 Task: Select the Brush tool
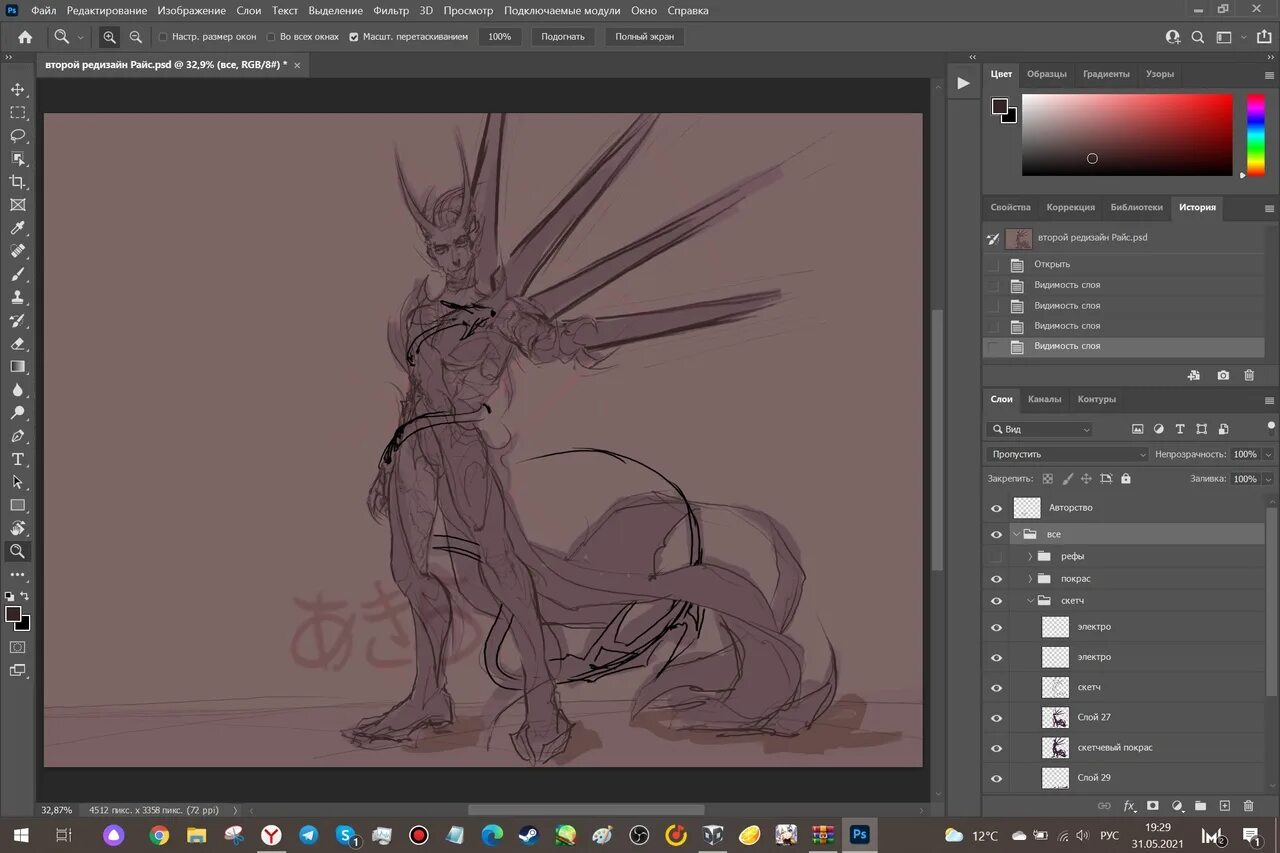[18, 274]
